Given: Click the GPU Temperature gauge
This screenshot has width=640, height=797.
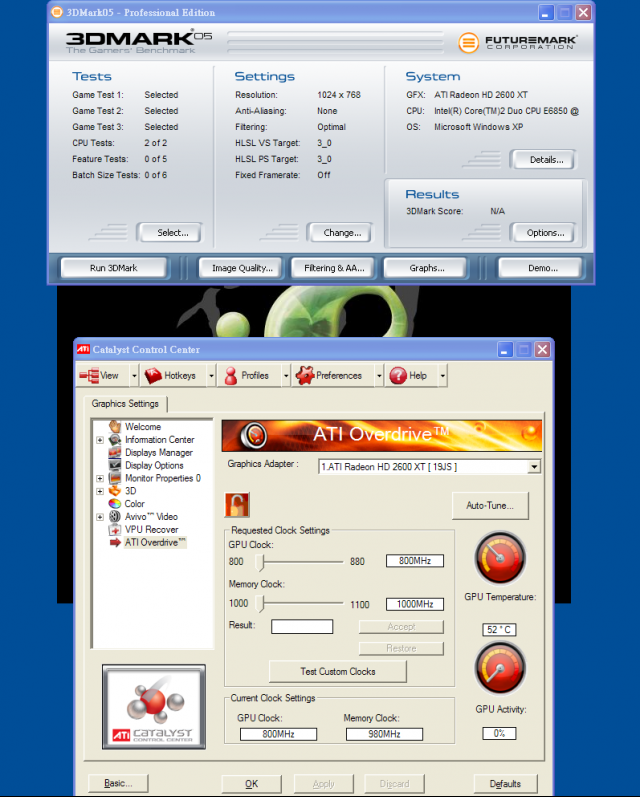Looking at the screenshot, I should 500,558.
